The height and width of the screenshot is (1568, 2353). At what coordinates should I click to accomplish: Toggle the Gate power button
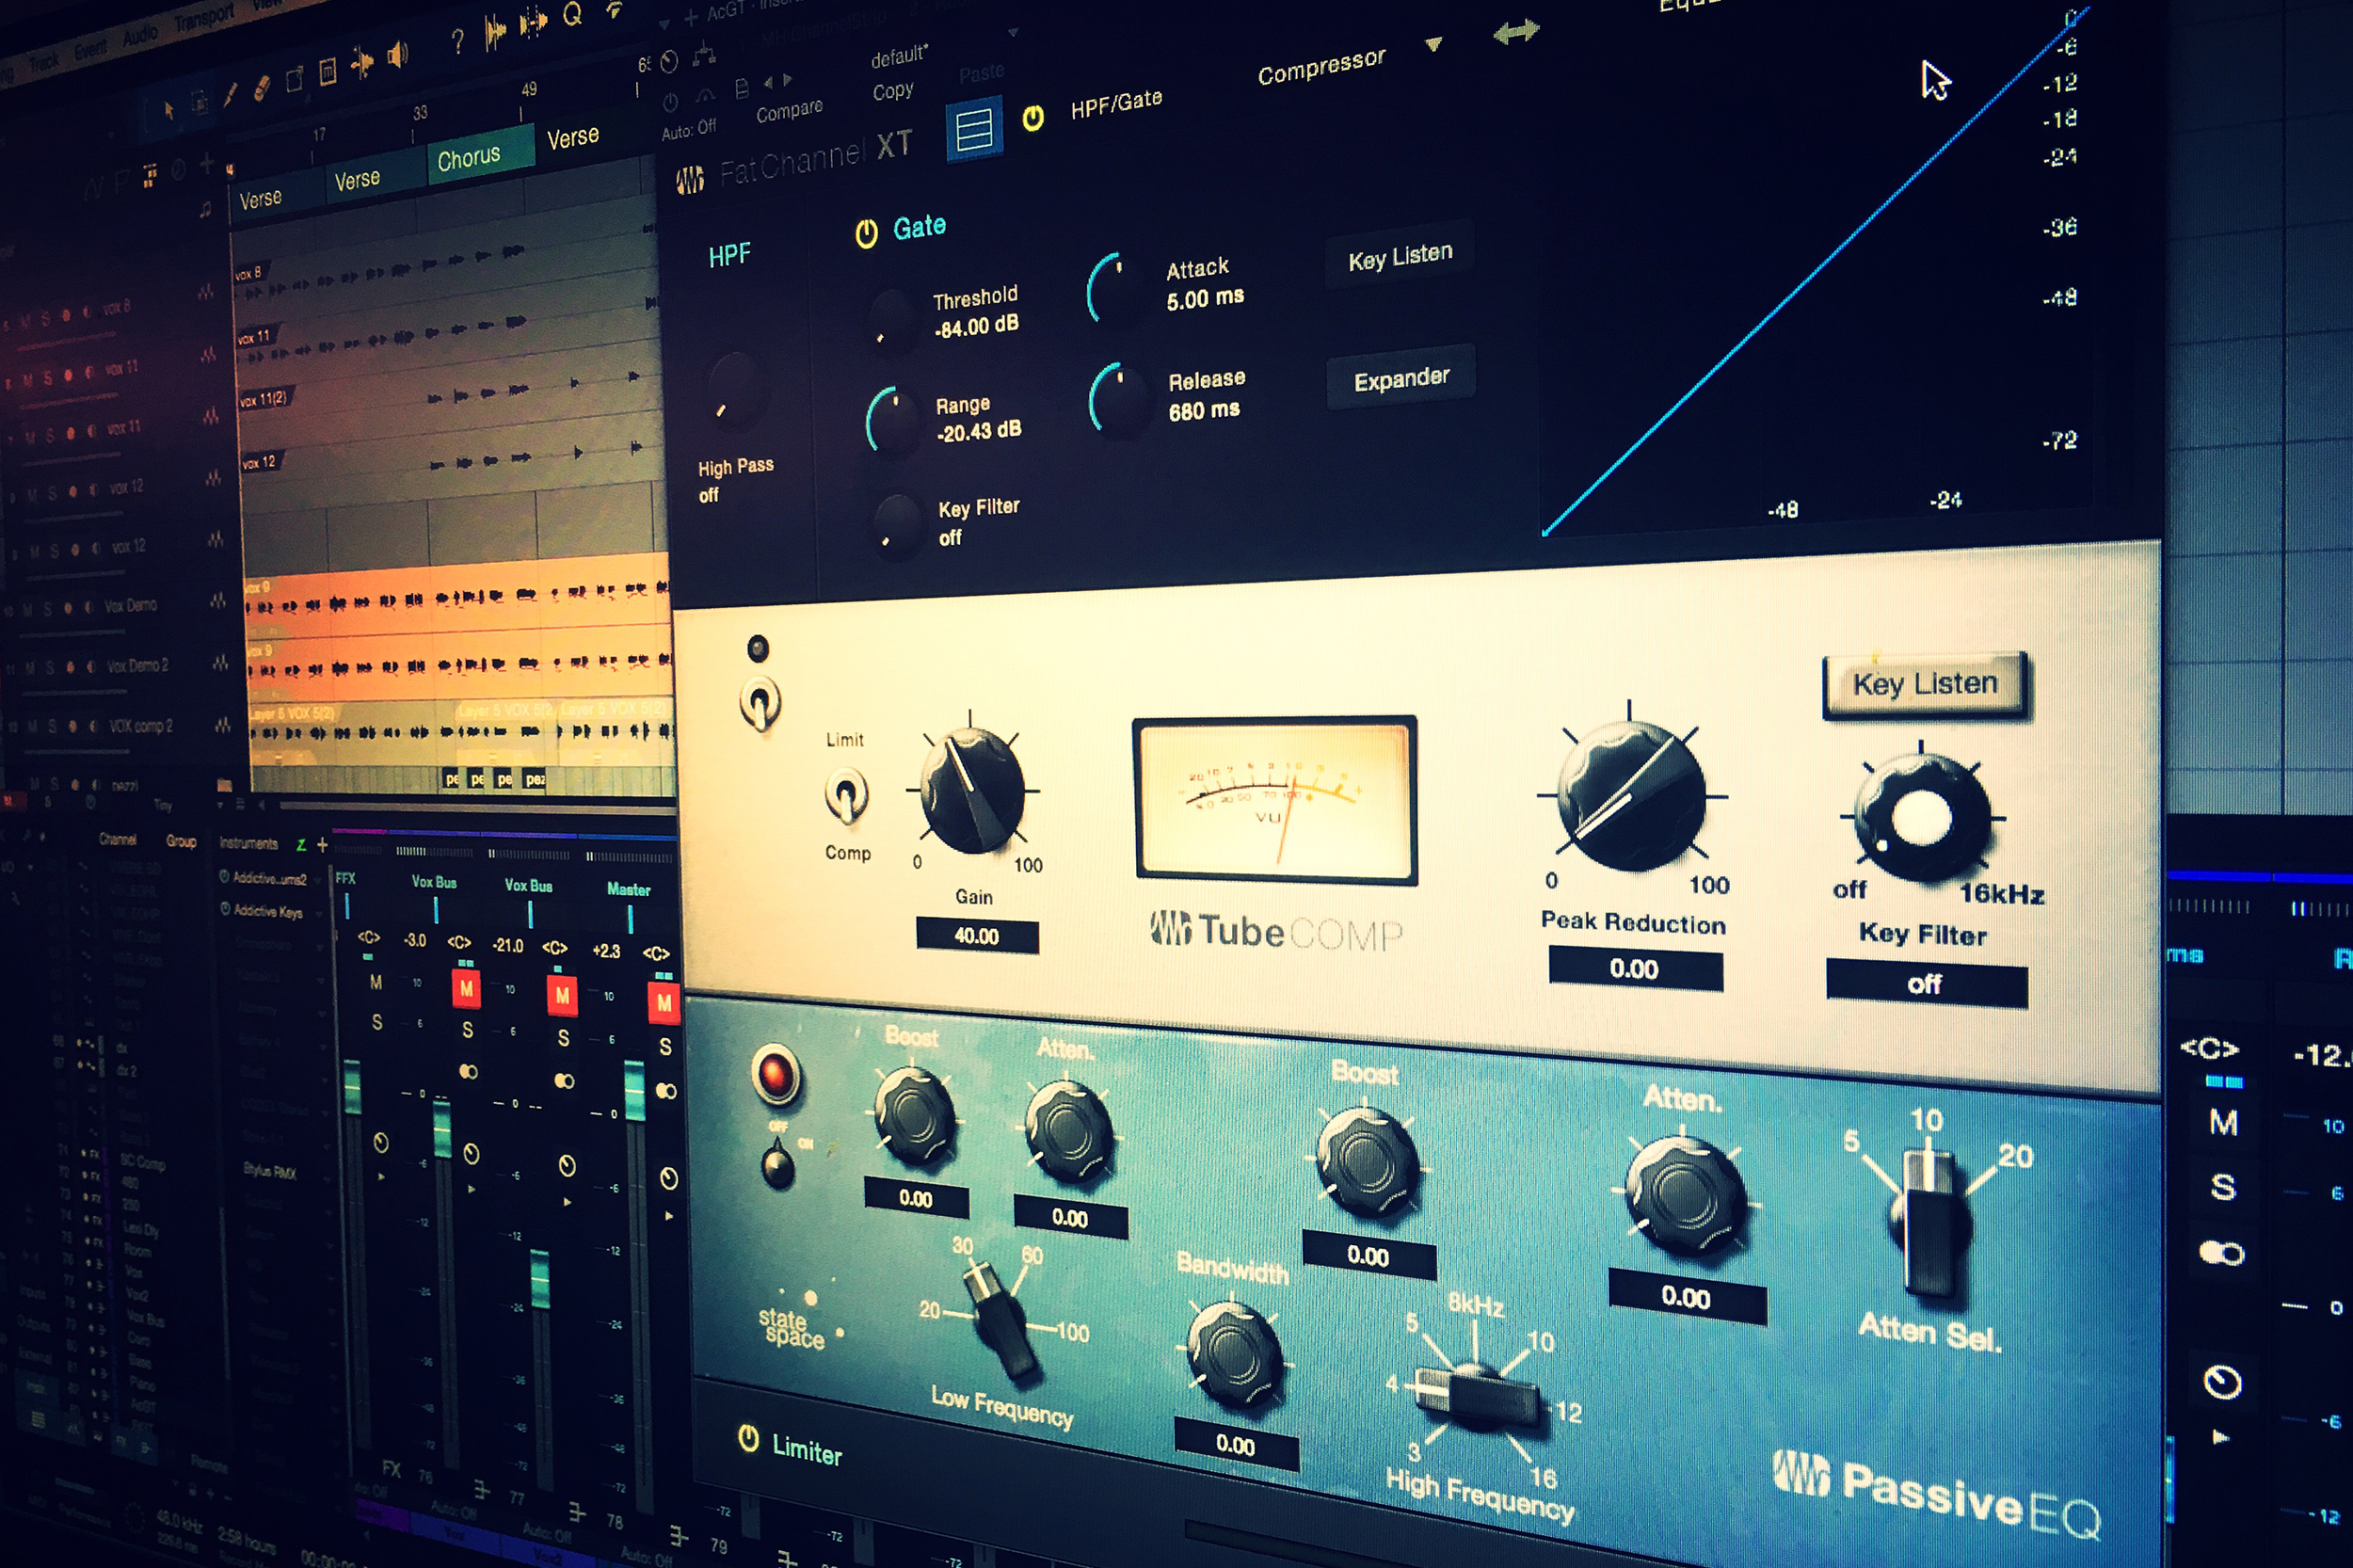tap(866, 233)
